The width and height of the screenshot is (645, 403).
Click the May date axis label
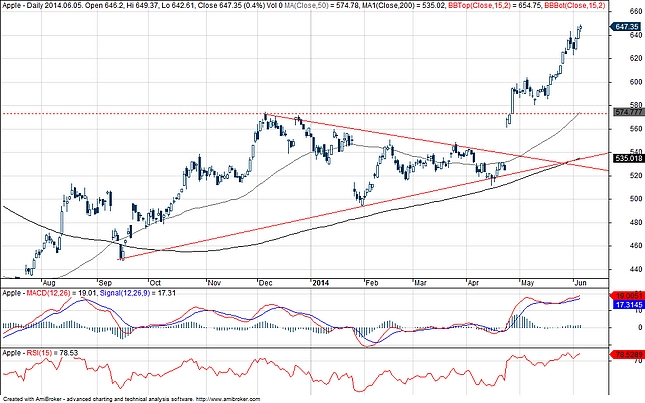click(527, 283)
